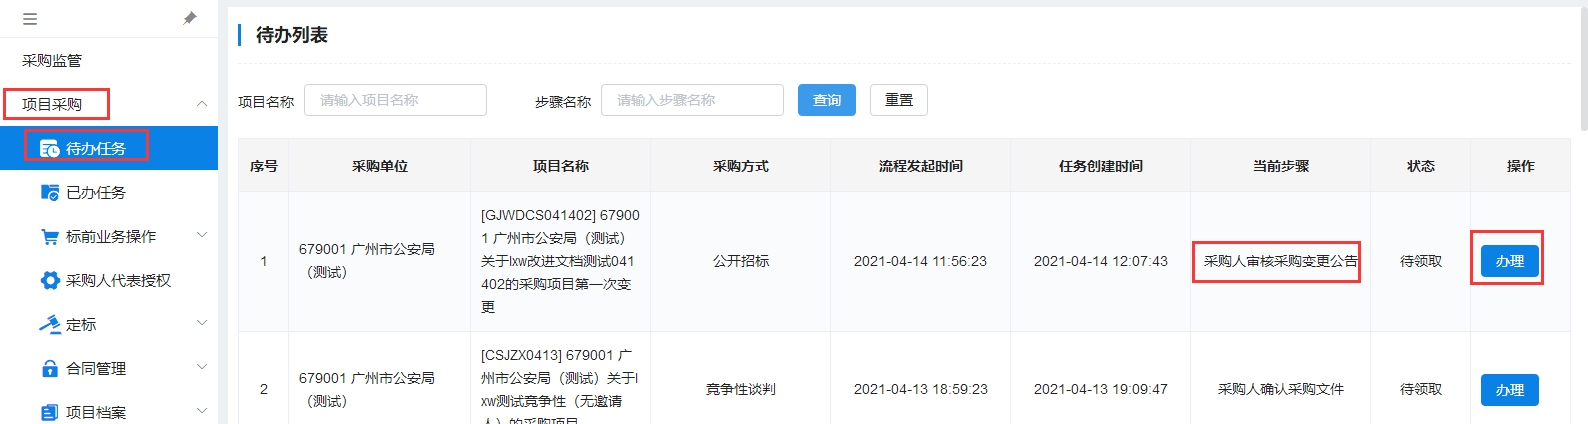Click 办理 for the first row
1588x424 pixels.
[1509, 261]
